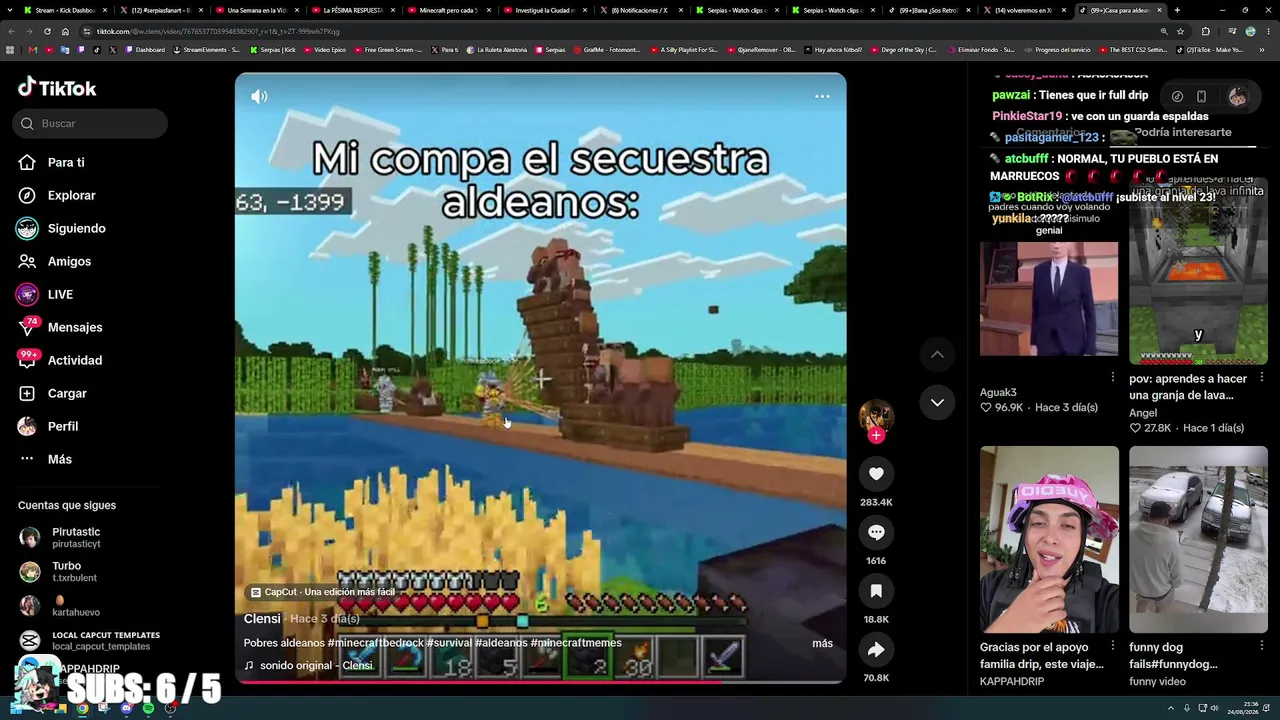This screenshot has width=1280, height=720.
Task: Save video with the bookmark icon
Action: (876, 591)
